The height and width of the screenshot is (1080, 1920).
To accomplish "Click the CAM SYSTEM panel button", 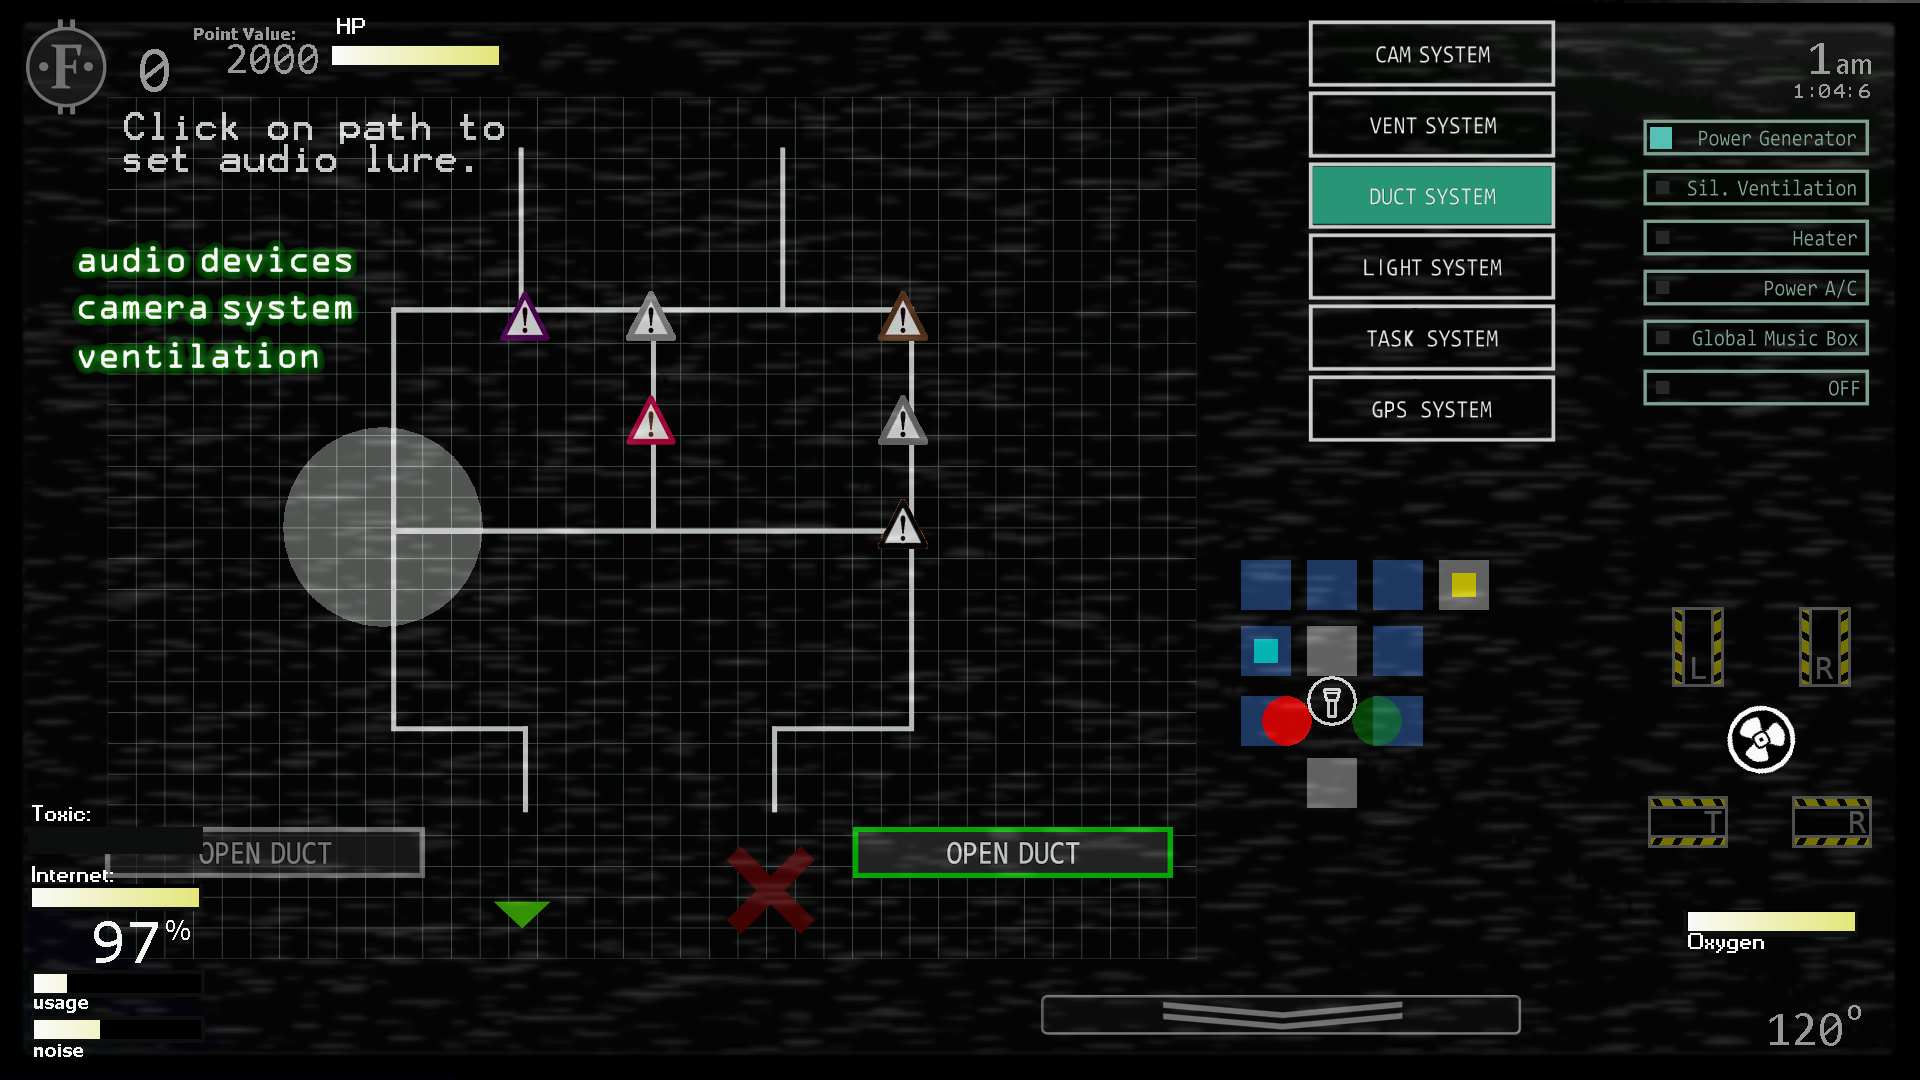I will point(1431,54).
